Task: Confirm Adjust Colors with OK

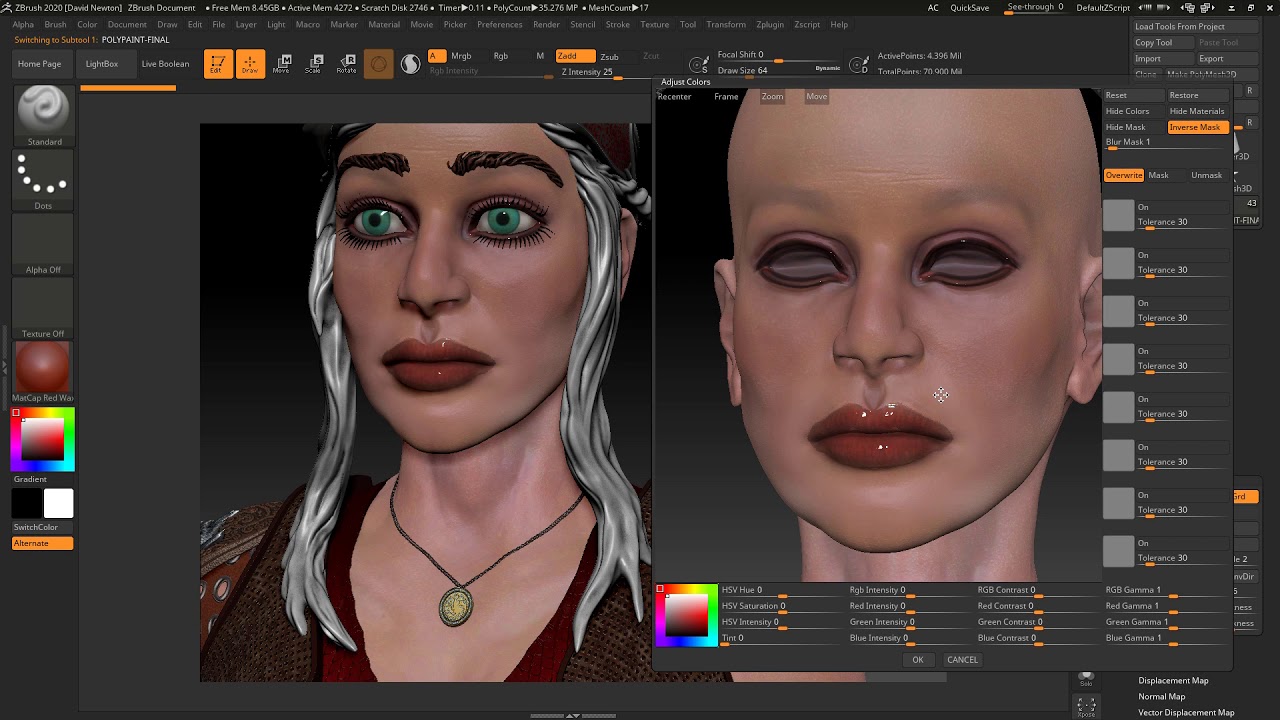Action: [x=918, y=660]
